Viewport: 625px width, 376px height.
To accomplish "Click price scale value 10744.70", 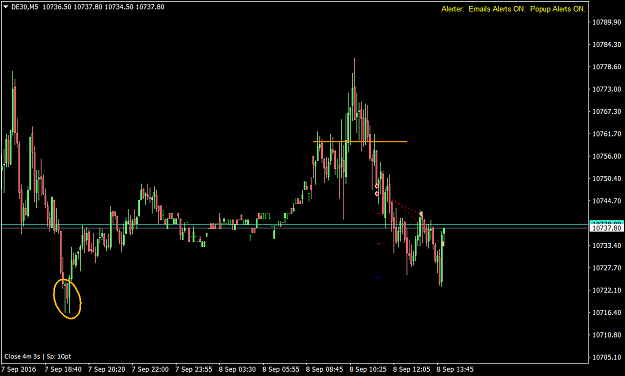I will pyautogui.click(x=607, y=201).
